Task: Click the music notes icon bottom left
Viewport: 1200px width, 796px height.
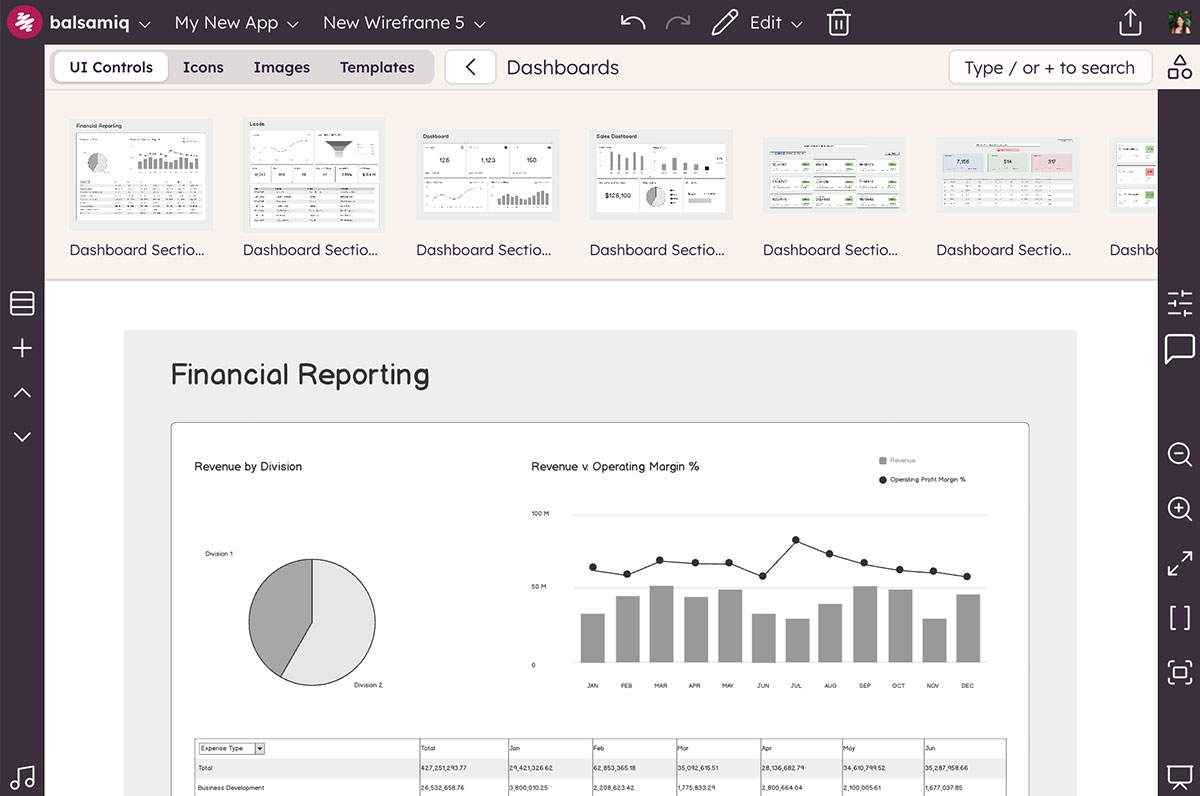Action: (x=22, y=777)
